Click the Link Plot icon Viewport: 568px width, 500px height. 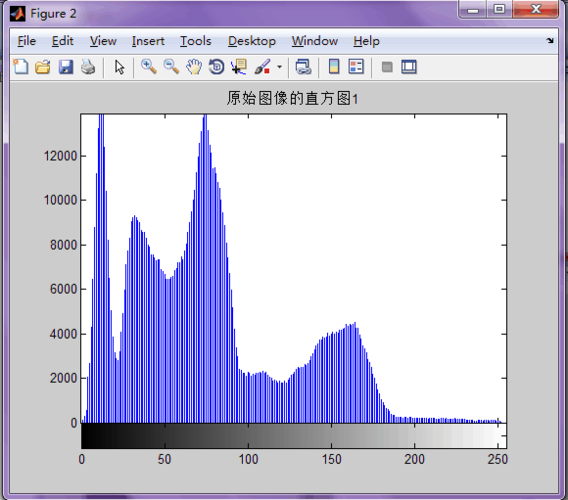tap(303, 67)
